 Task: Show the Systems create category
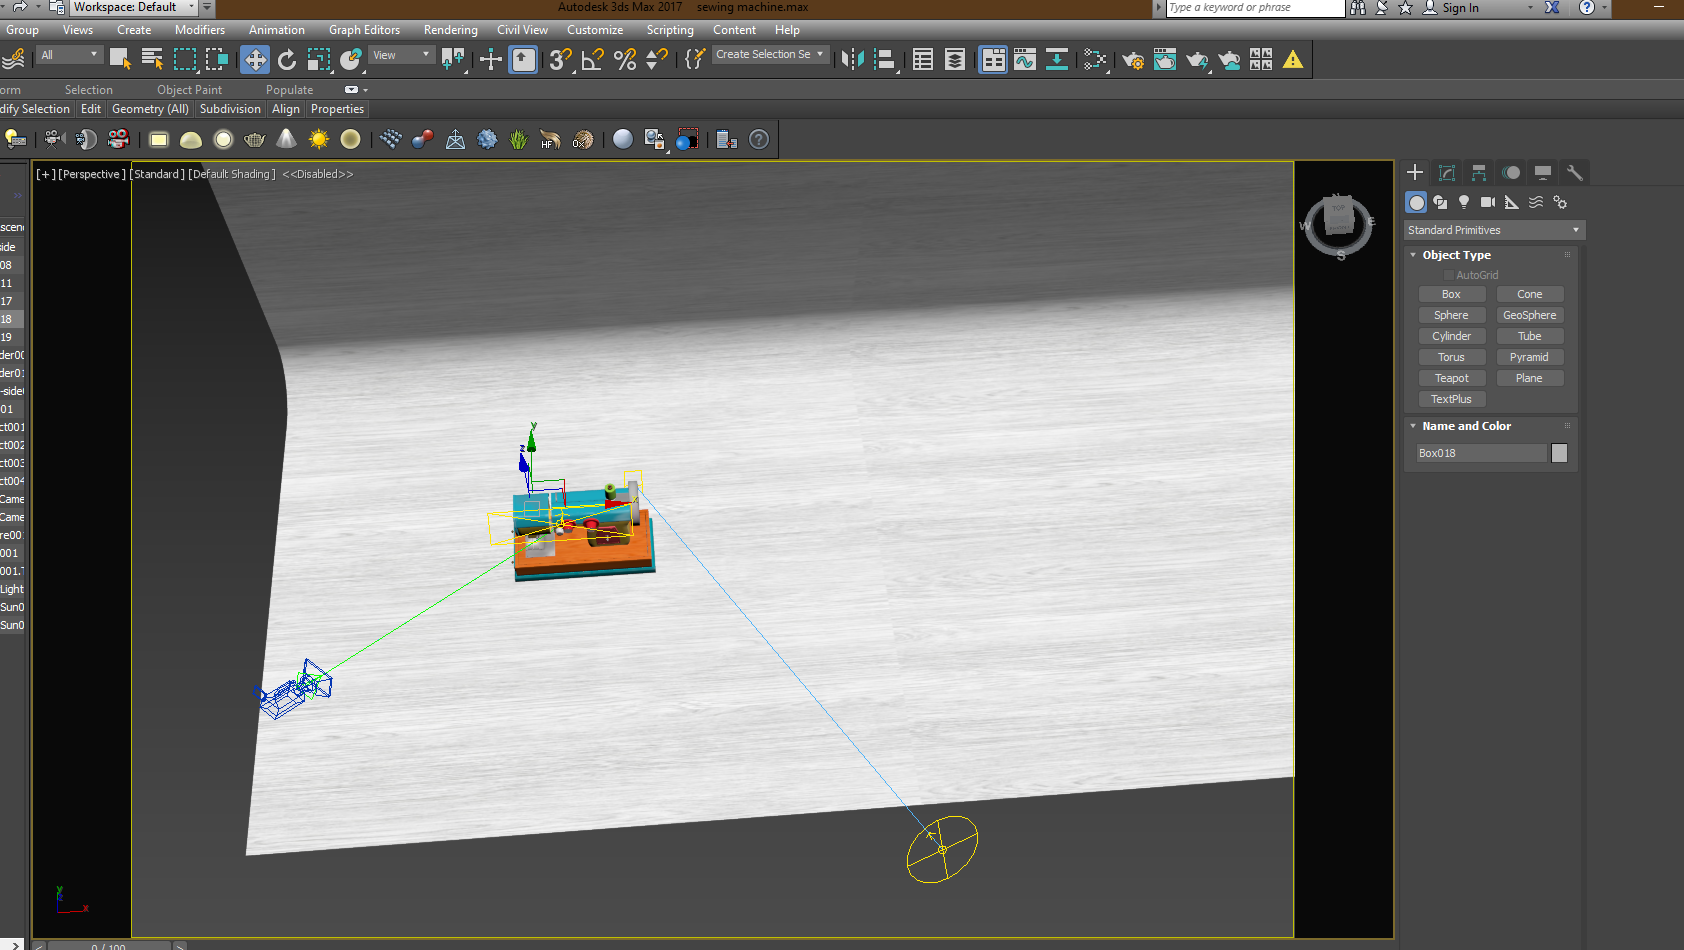point(1560,202)
